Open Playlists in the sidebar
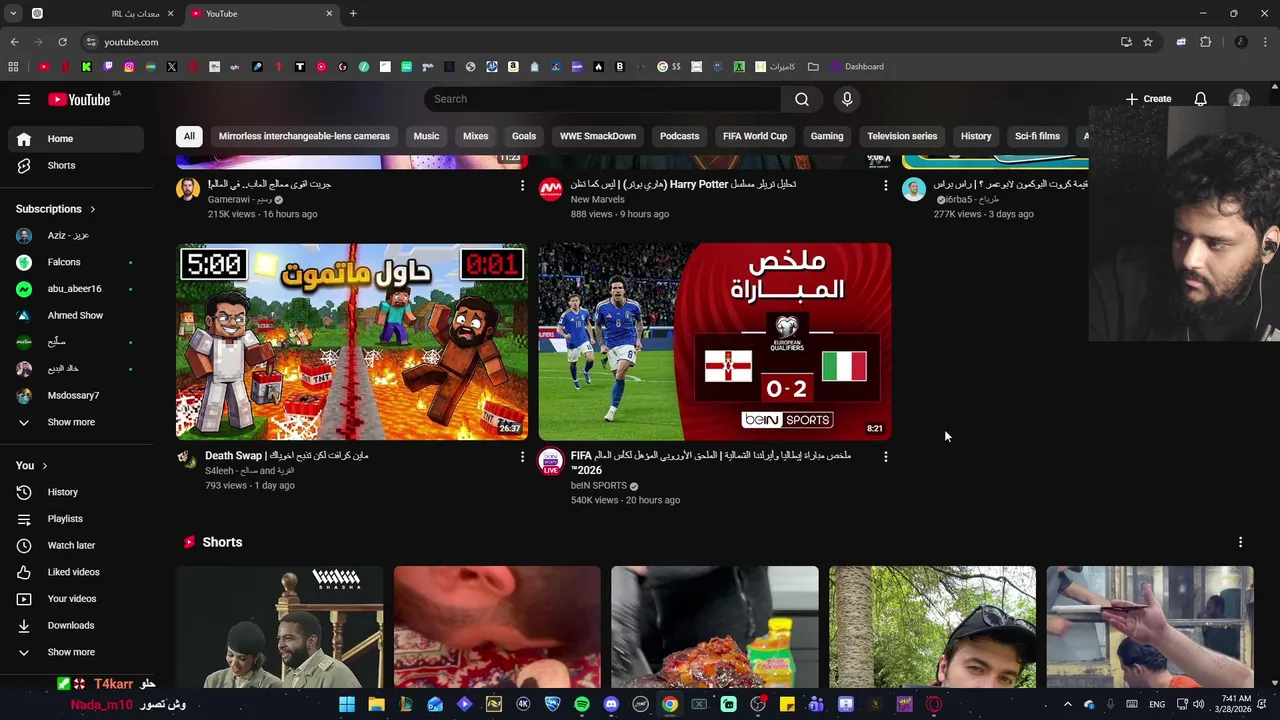 (76, 519)
